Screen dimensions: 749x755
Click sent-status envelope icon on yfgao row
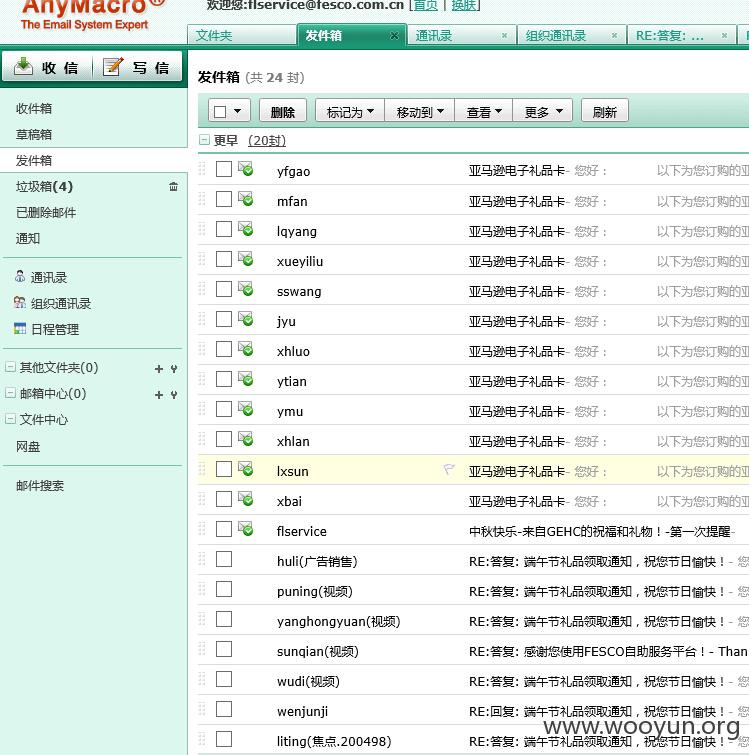[245, 169]
